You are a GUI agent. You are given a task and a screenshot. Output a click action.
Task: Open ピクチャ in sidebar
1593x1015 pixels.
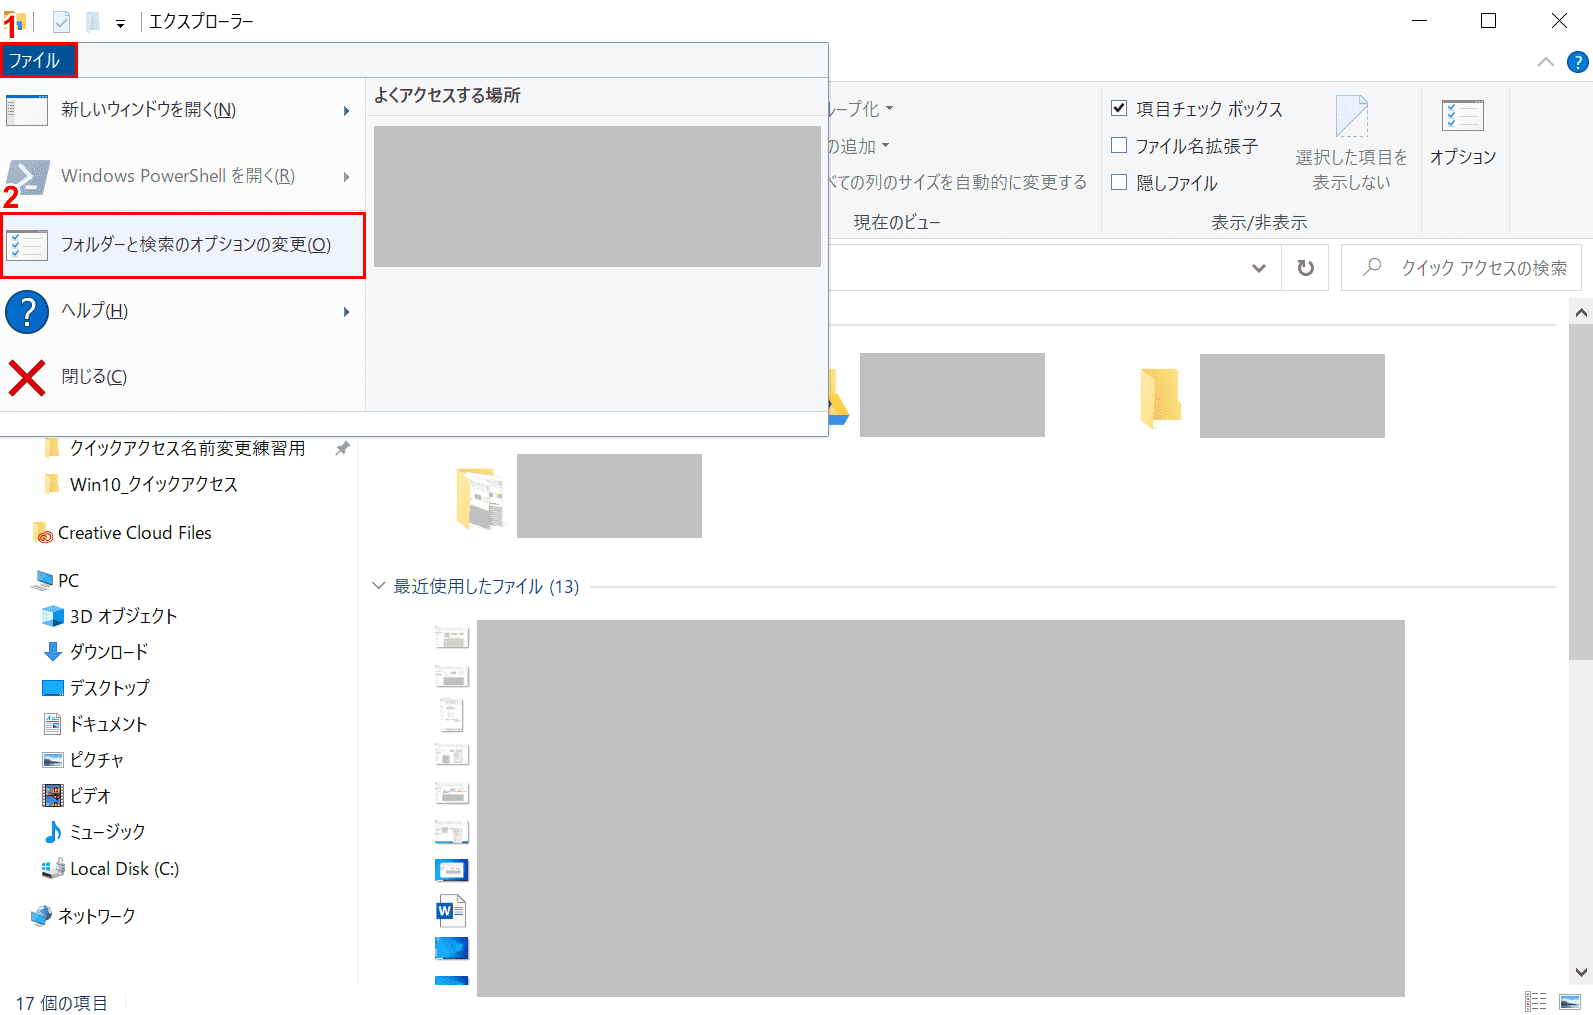tap(97, 760)
